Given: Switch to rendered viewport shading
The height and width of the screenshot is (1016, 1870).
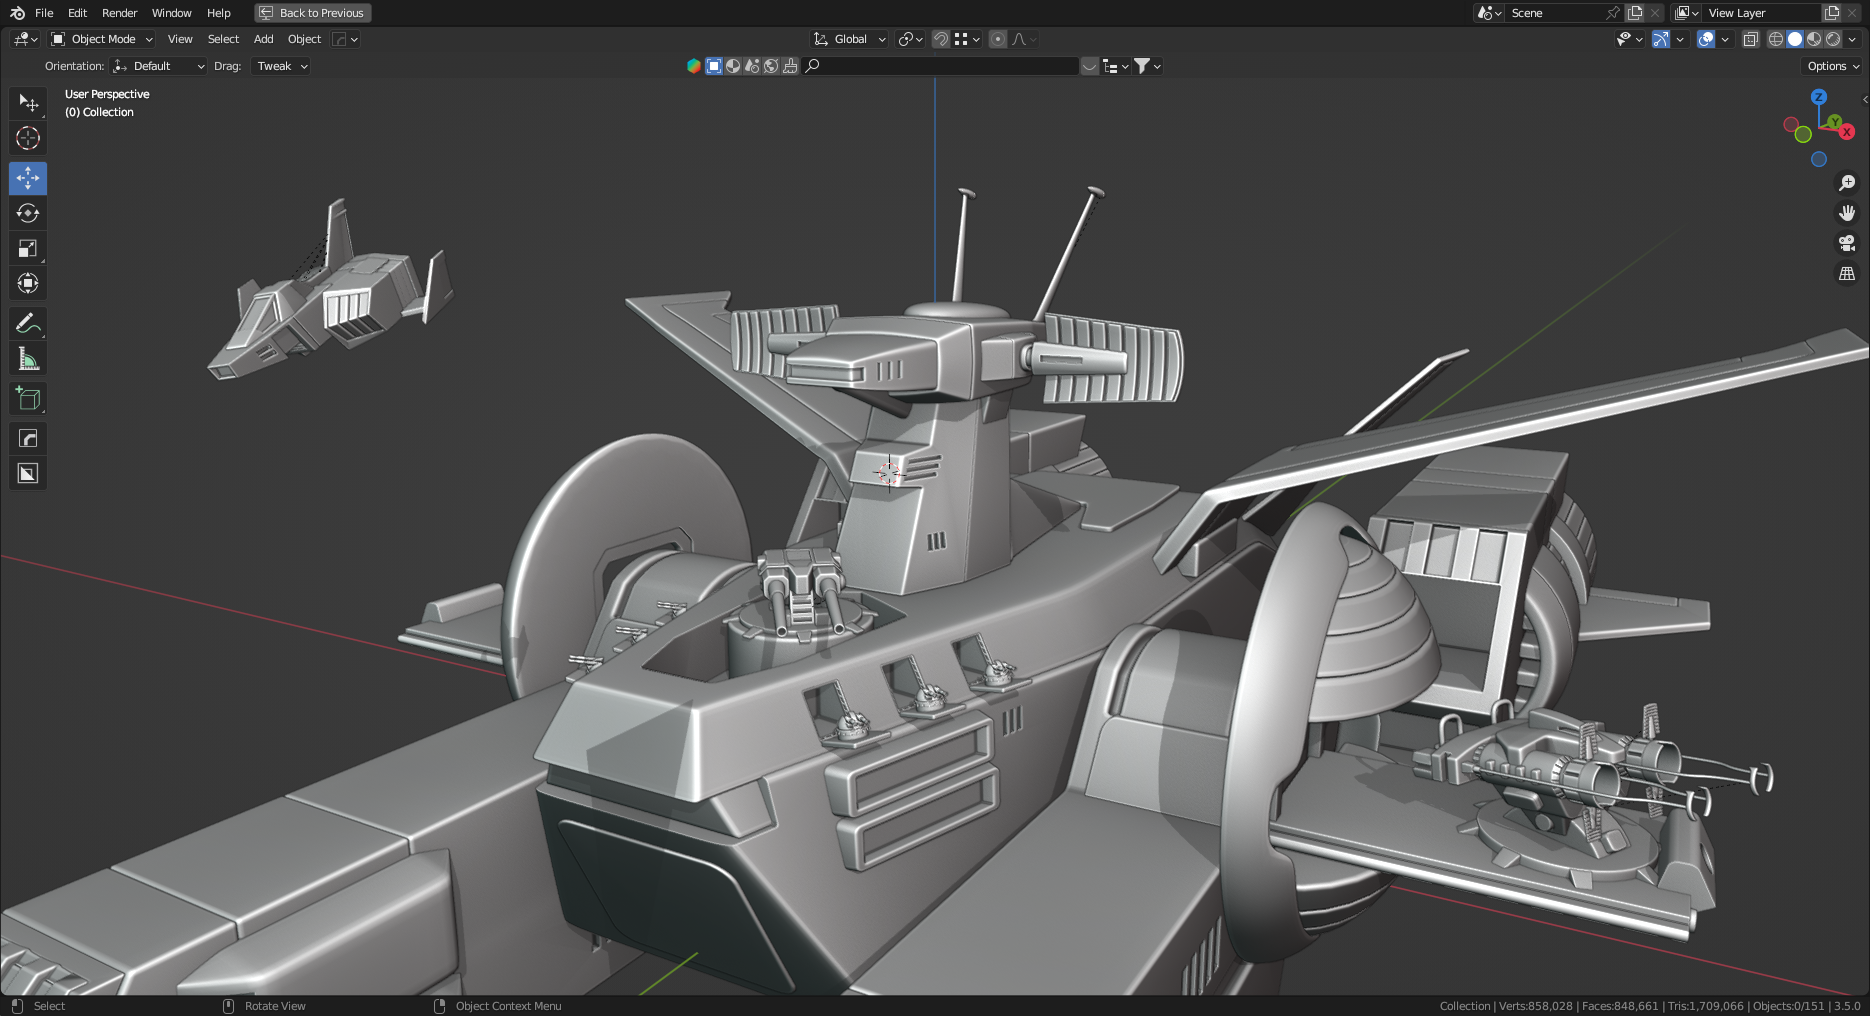Looking at the screenshot, I should [x=1833, y=39].
